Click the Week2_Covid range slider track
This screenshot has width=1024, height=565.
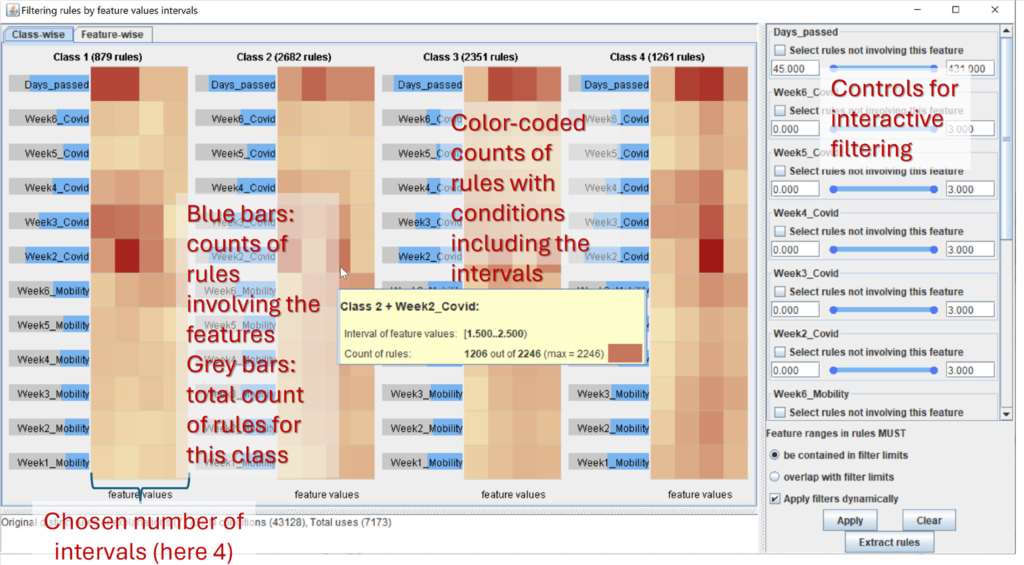[882, 370]
